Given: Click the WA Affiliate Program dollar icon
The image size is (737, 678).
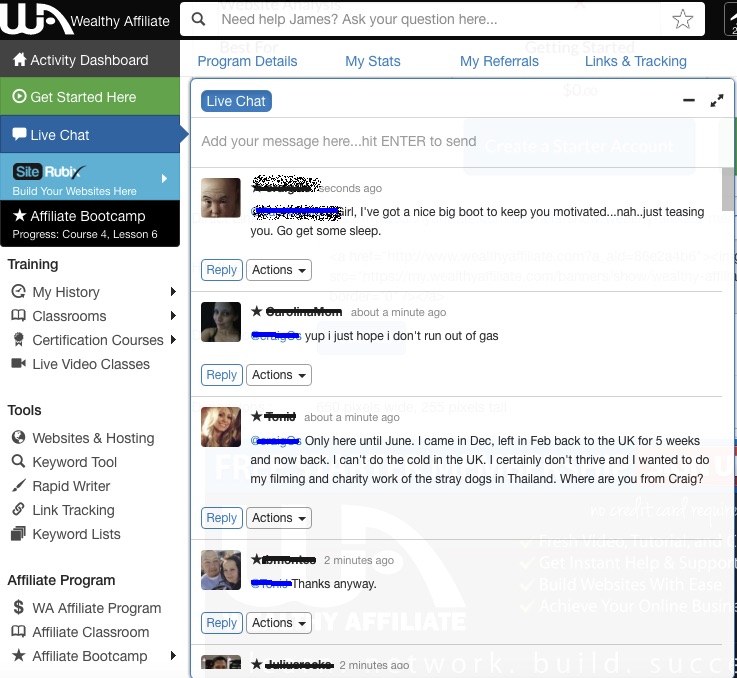Looking at the screenshot, I should click(x=18, y=607).
